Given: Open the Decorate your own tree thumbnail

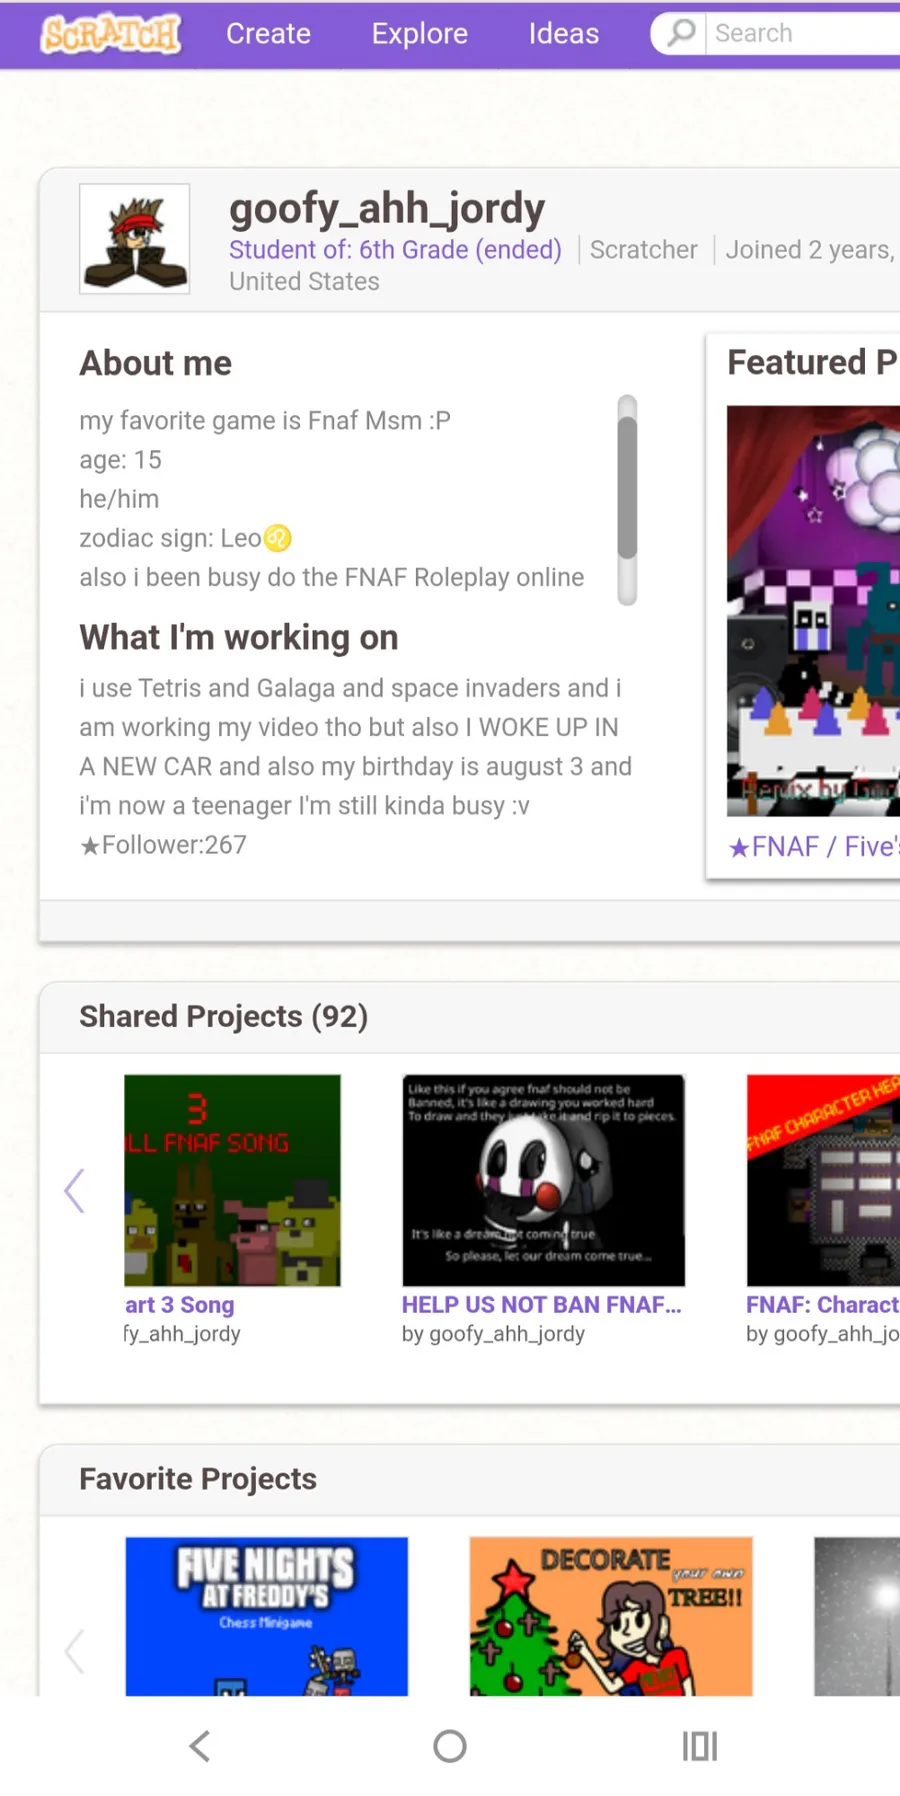Looking at the screenshot, I should 611,1616.
